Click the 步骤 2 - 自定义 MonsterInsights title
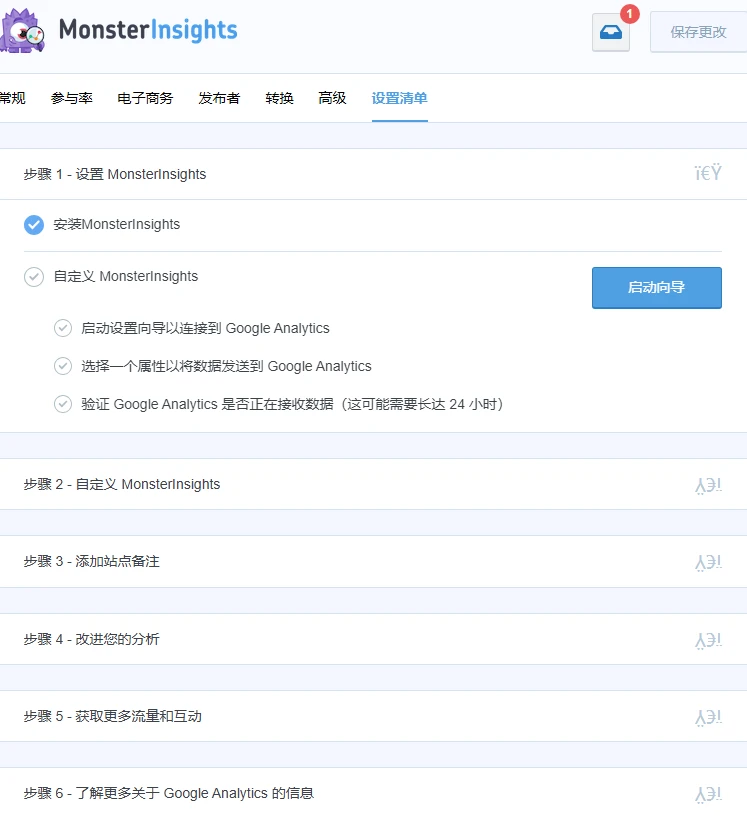Viewport: 747px width, 817px height. pyautogui.click(x=122, y=484)
